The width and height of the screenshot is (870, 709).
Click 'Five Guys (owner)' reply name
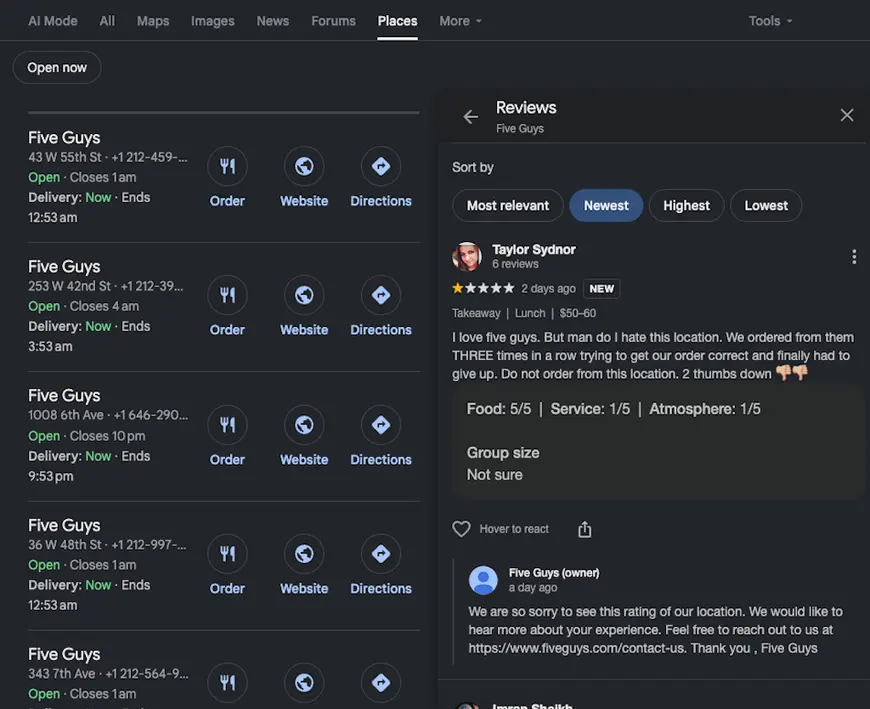[554, 573]
